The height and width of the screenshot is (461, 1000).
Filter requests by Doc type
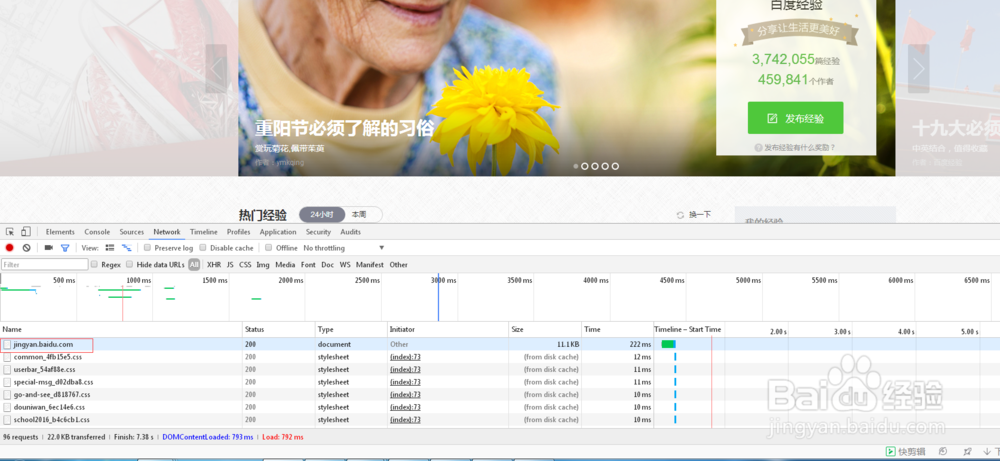327,265
